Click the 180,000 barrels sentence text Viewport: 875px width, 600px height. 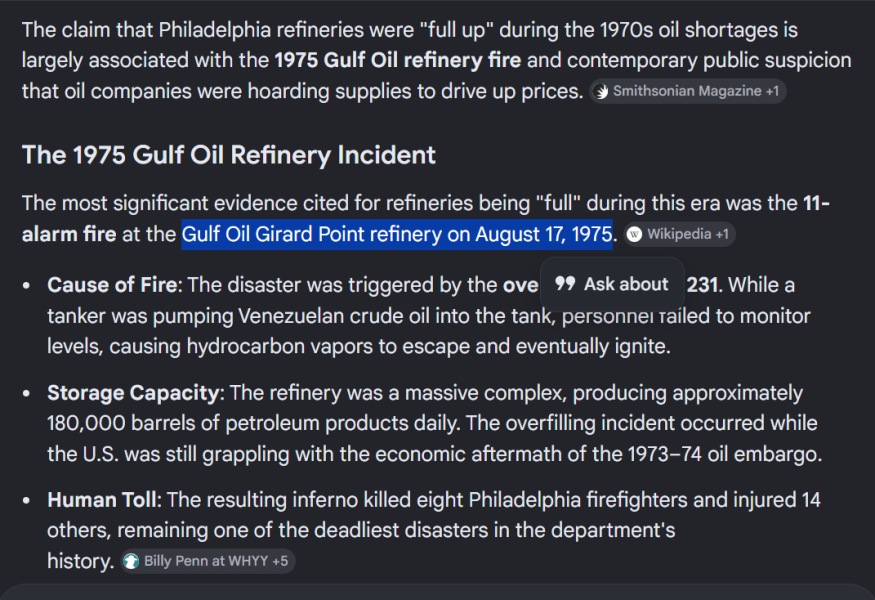pyautogui.click(x=253, y=423)
